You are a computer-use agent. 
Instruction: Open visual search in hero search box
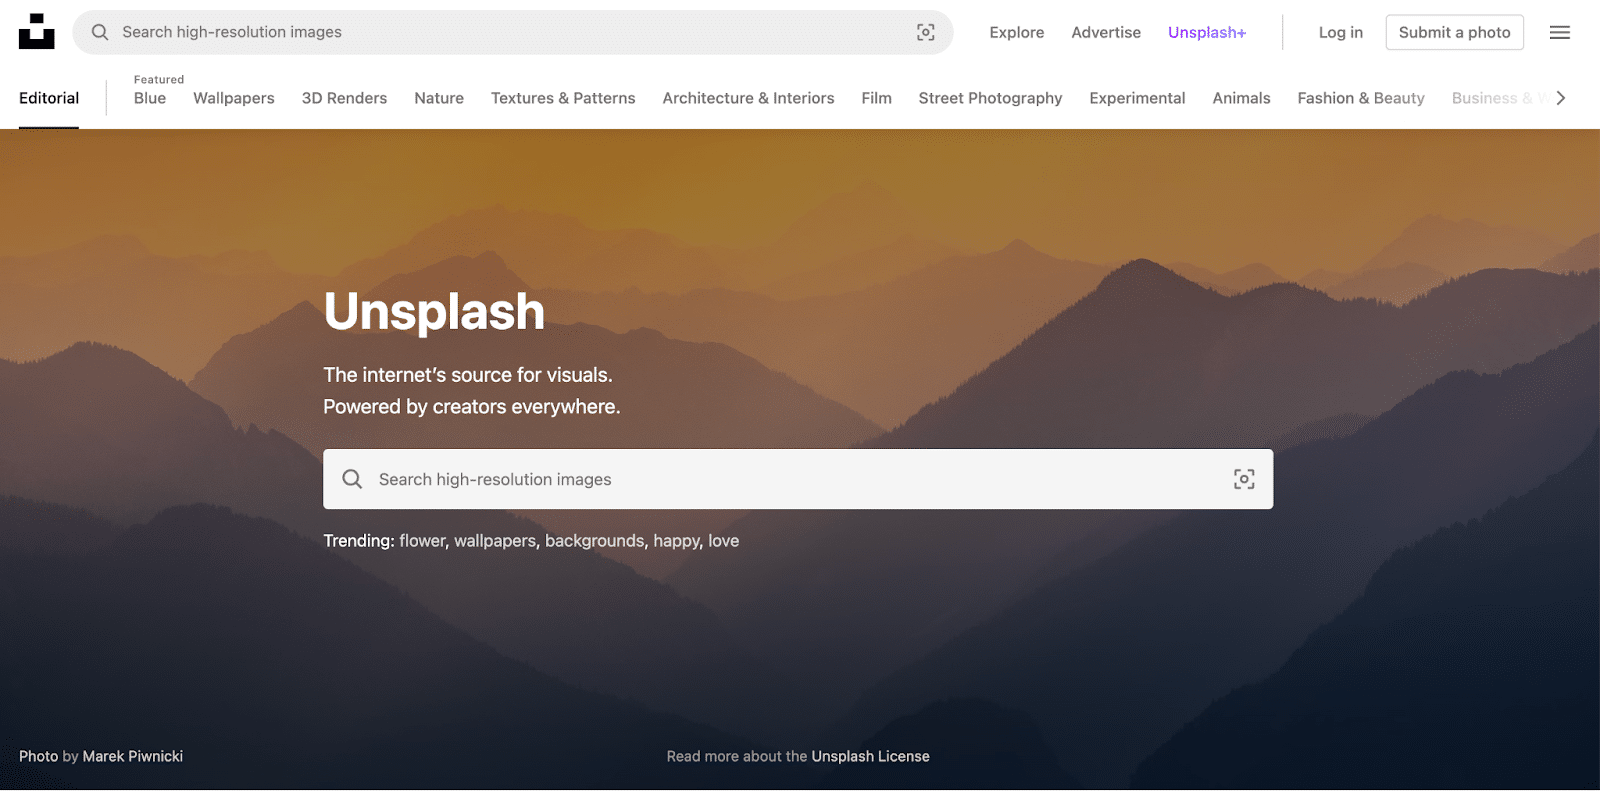1244,479
